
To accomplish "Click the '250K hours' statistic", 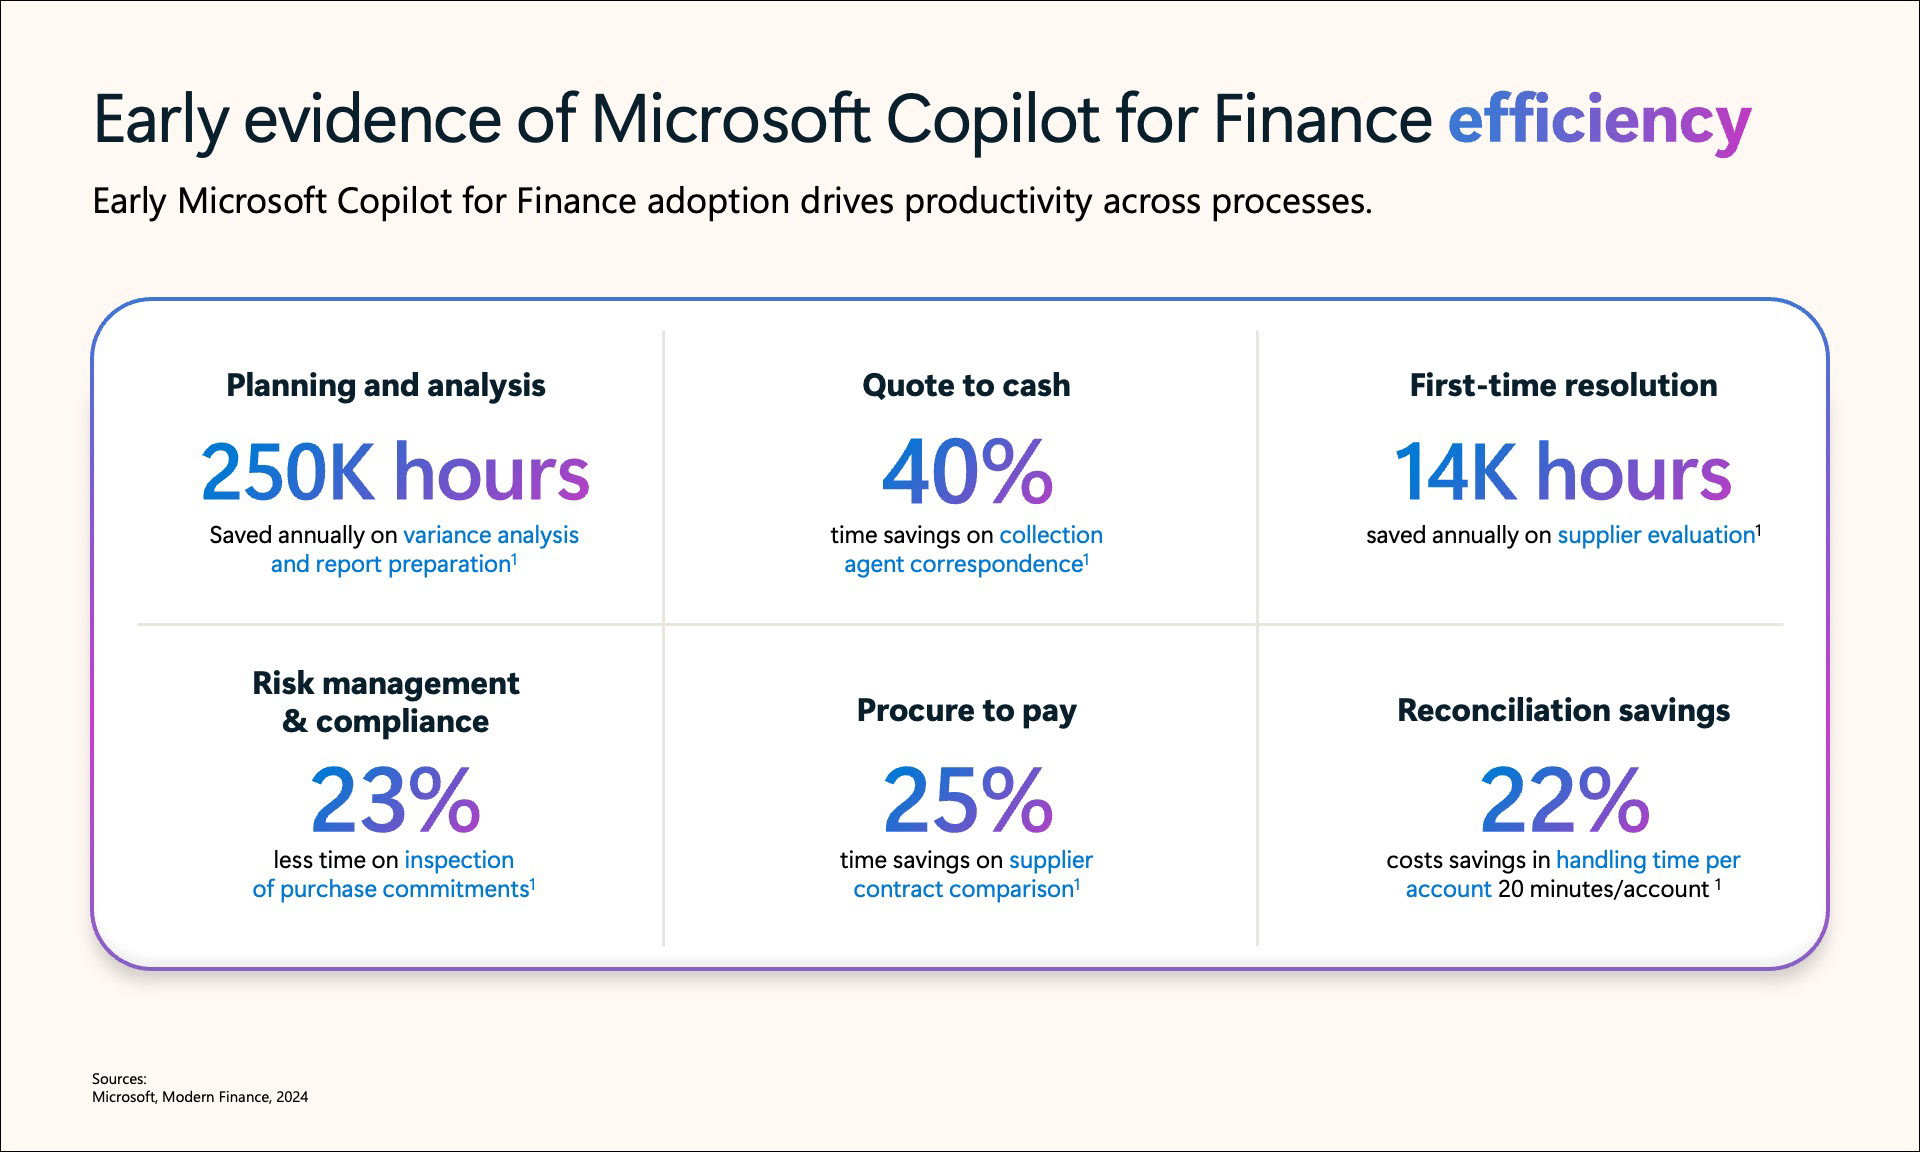I will click(395, 472).
